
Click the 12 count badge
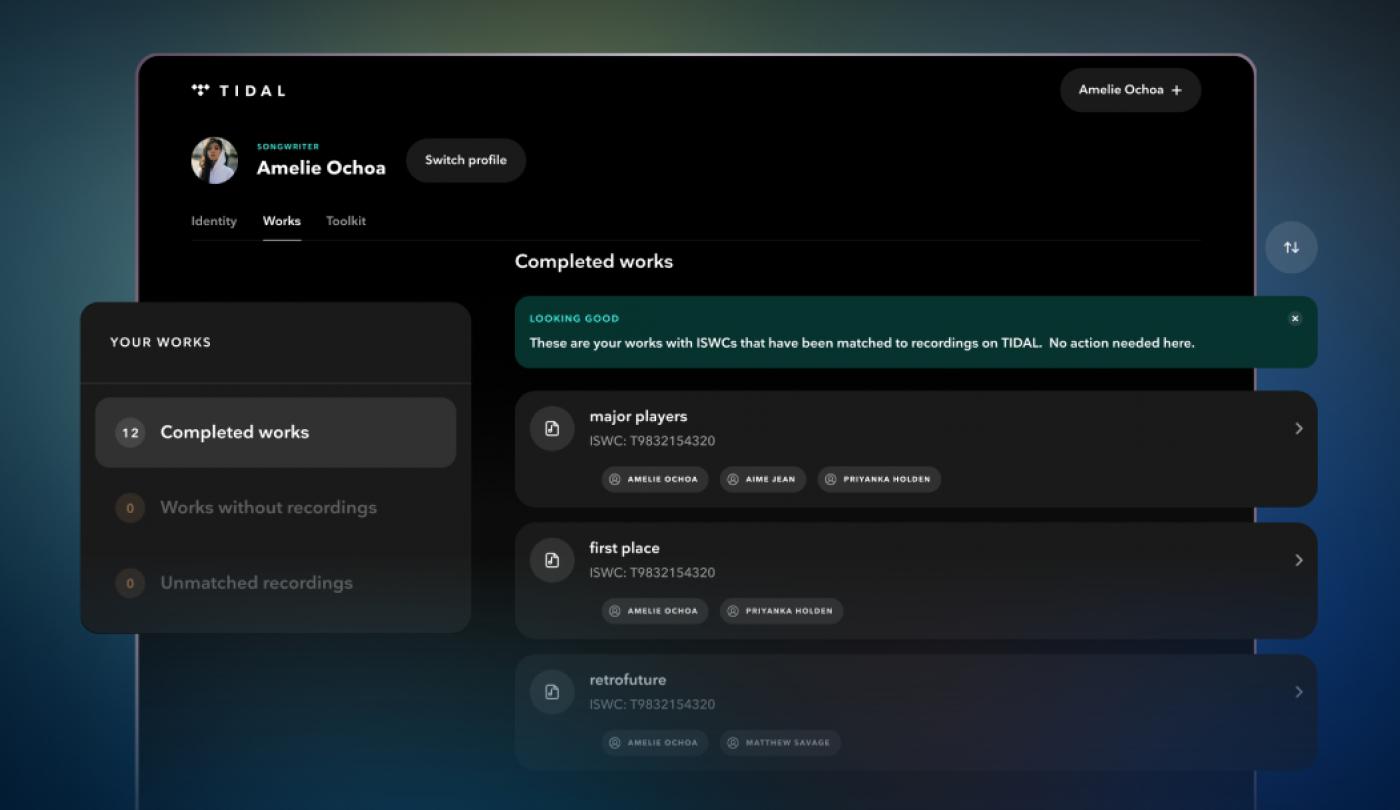[x=130, y=433]
